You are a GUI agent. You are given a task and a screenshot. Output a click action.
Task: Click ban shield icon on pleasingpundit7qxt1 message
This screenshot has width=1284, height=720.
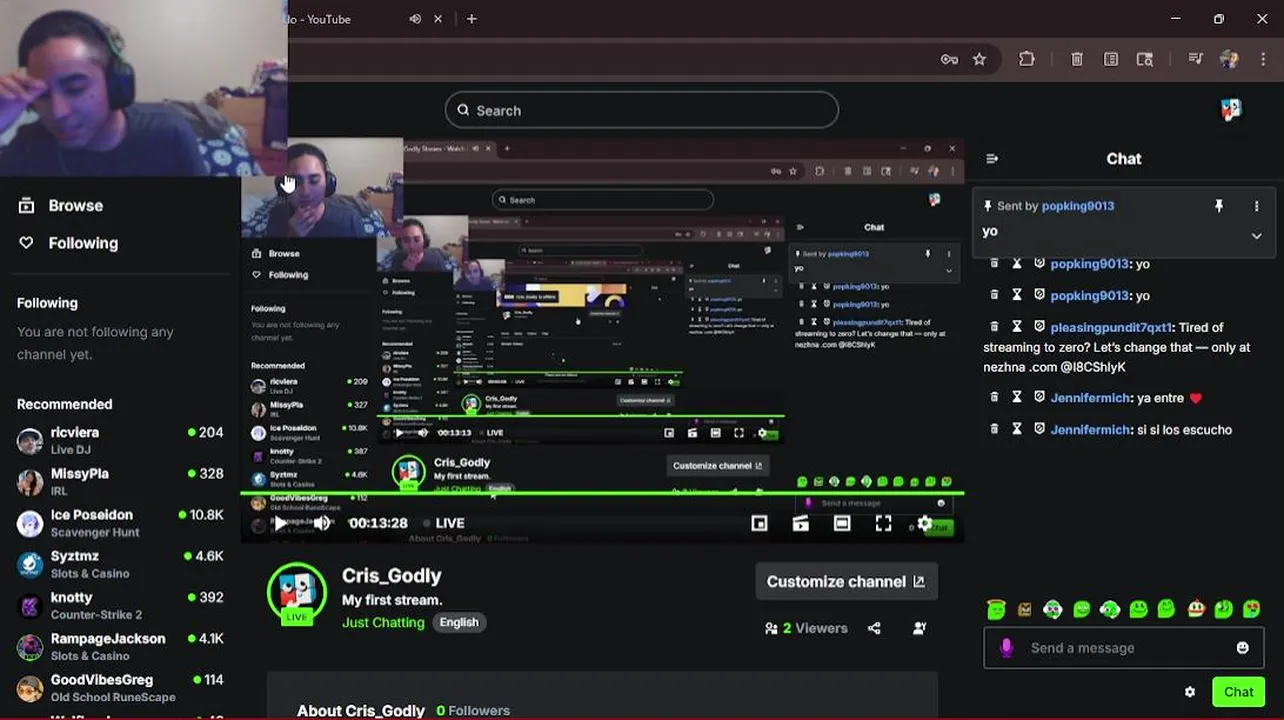[1039, 327]
